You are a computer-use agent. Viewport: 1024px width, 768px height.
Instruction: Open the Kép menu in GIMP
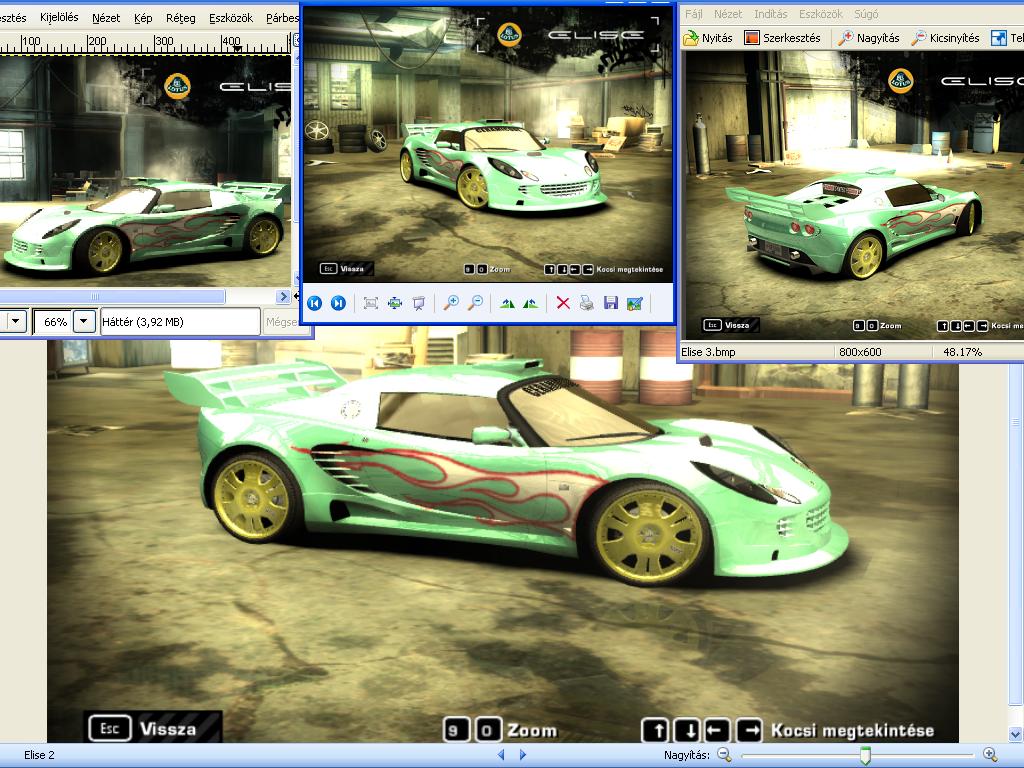(143, 18)
